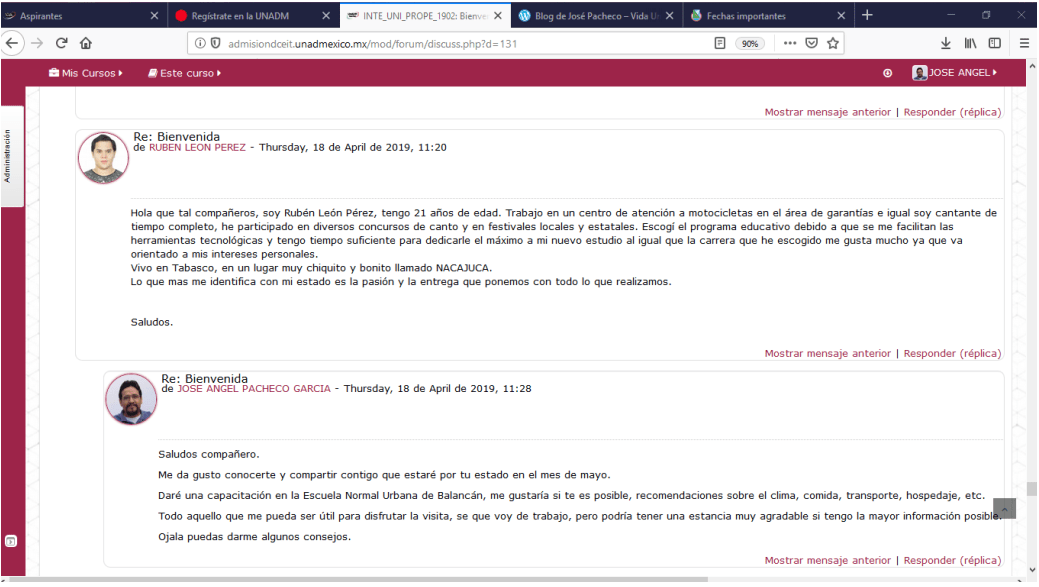
Task: Open the sidebar view icon
Action: 994,43
